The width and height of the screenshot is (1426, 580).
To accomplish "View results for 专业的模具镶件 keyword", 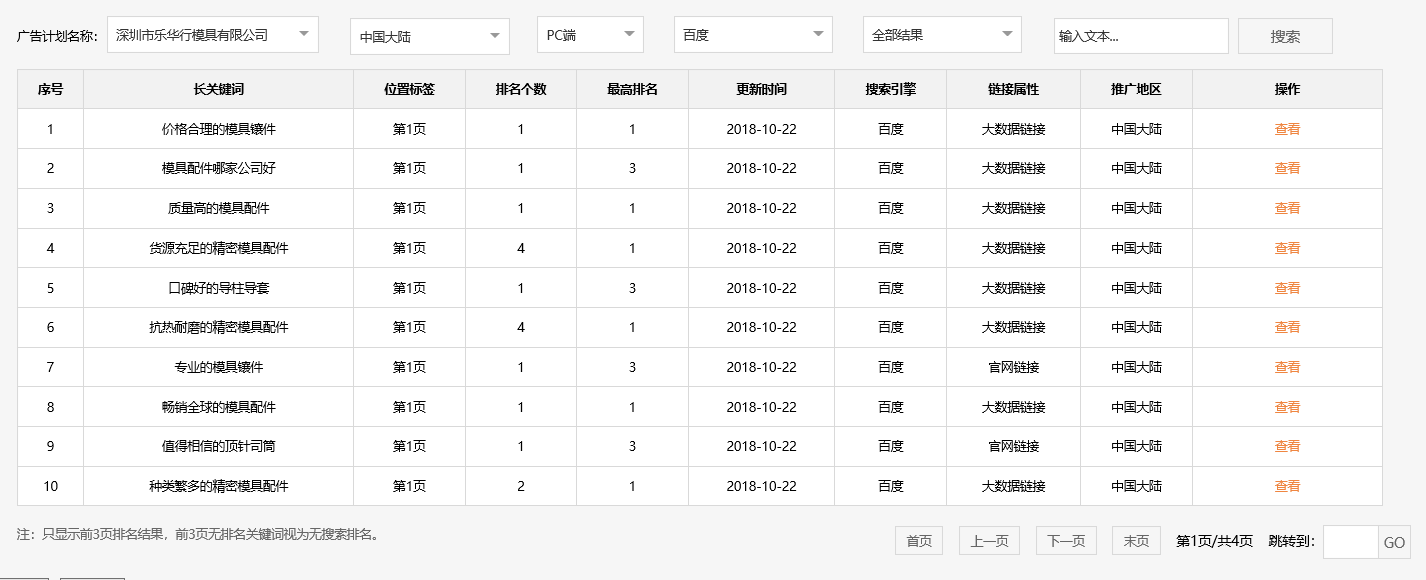I will (1287, 367).
